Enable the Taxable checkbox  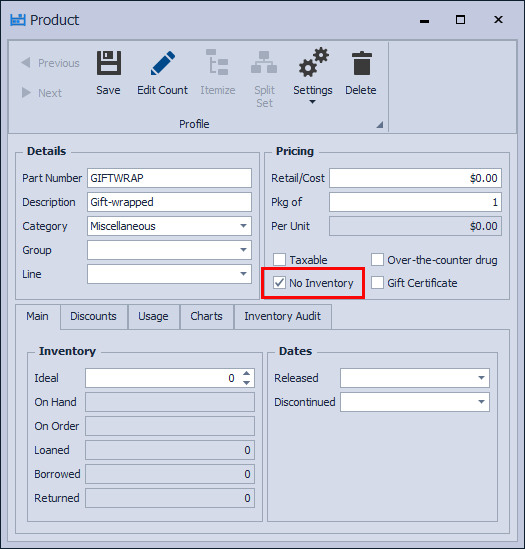pyautogui.click(x=279, y=260)
